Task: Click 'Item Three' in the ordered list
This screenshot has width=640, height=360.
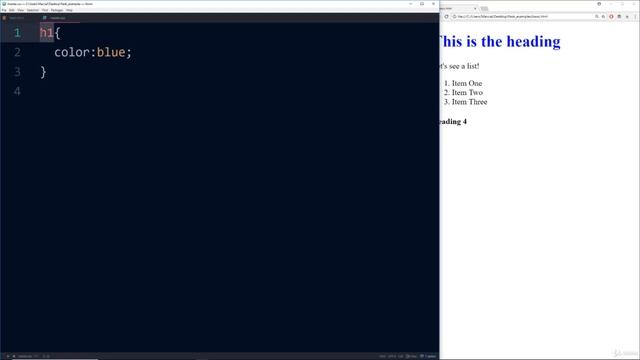Action: pos(469,102)
